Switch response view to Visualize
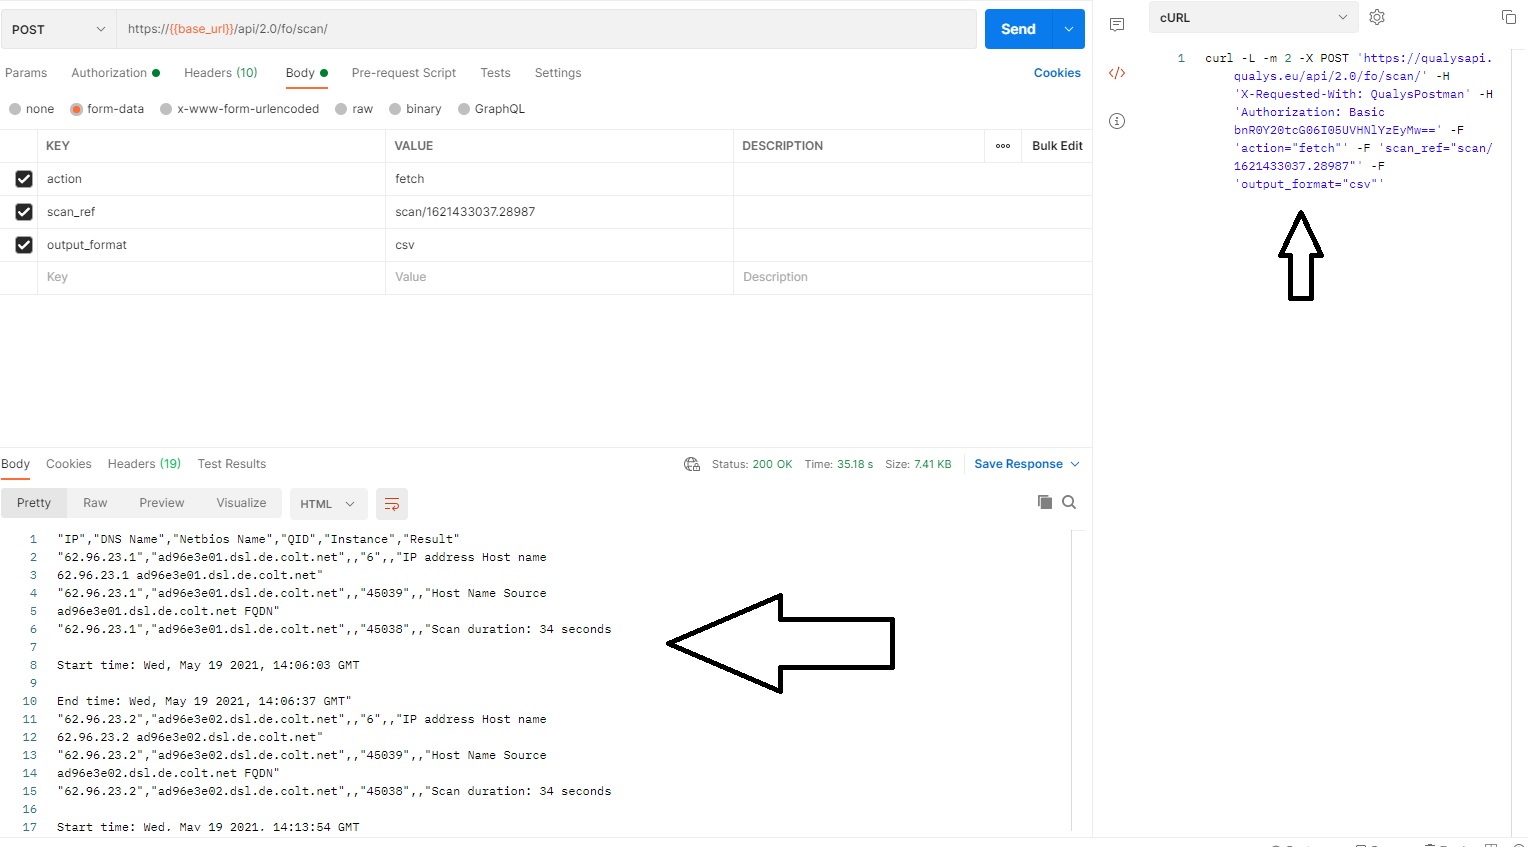 point(241,503)
